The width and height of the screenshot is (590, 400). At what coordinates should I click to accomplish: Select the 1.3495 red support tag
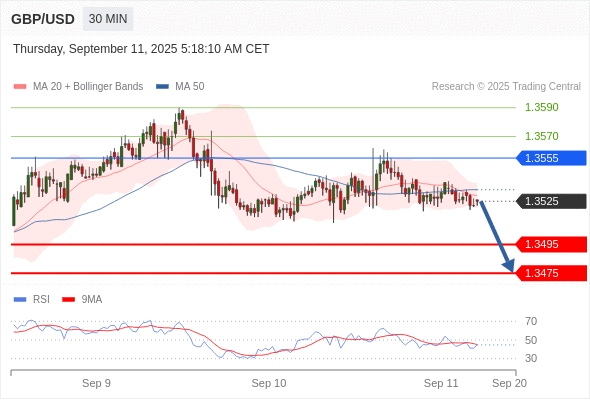[x=551, y=244]
